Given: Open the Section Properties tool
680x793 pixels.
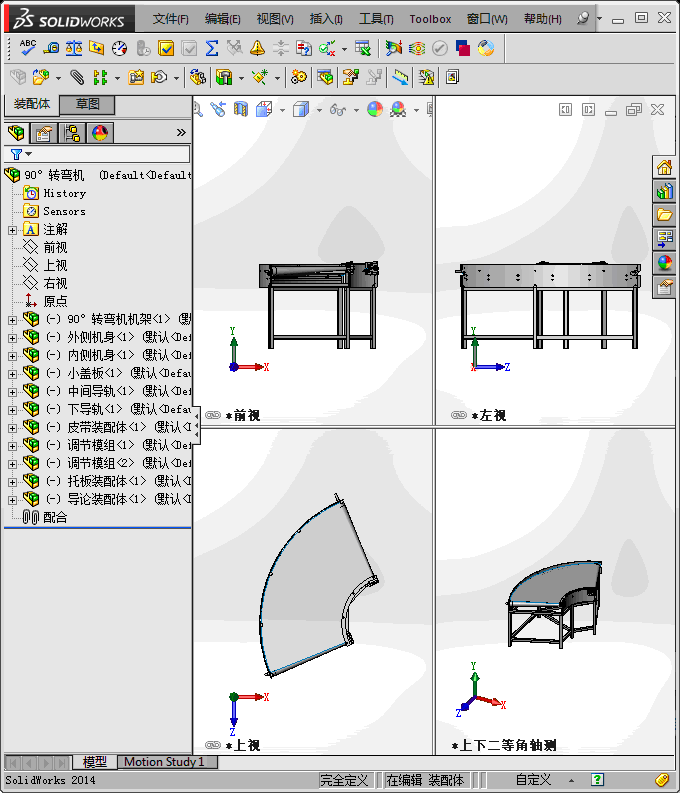Looking at the screenshot, I should coord(97,48).
